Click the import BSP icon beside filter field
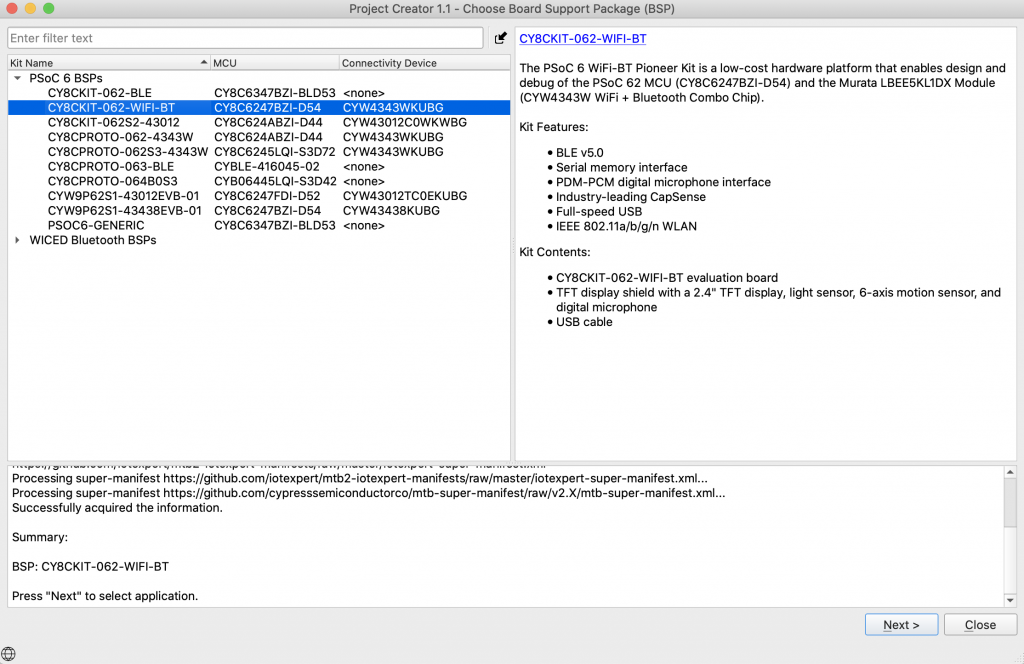The width and height of the screenshot is (1024, 664). tap(500, 38)
